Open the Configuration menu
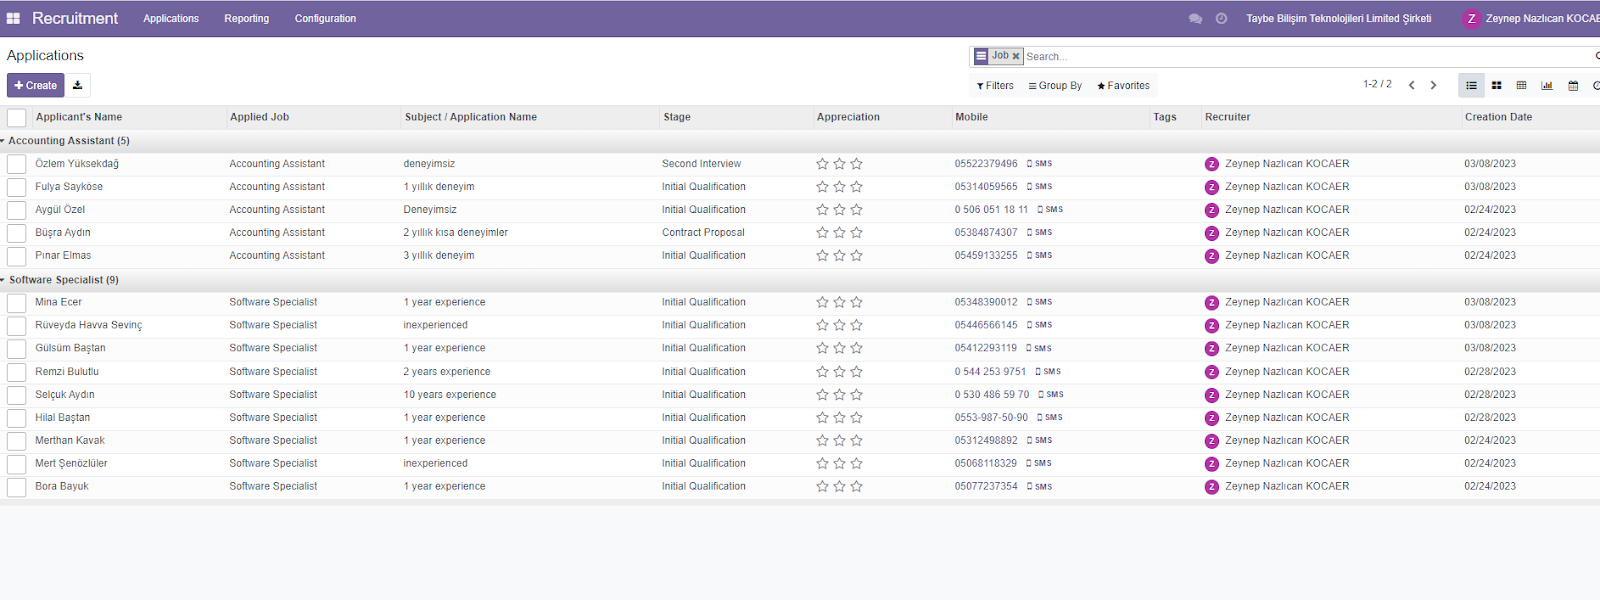Screen dimensions: 1600x600 (325, 19)
